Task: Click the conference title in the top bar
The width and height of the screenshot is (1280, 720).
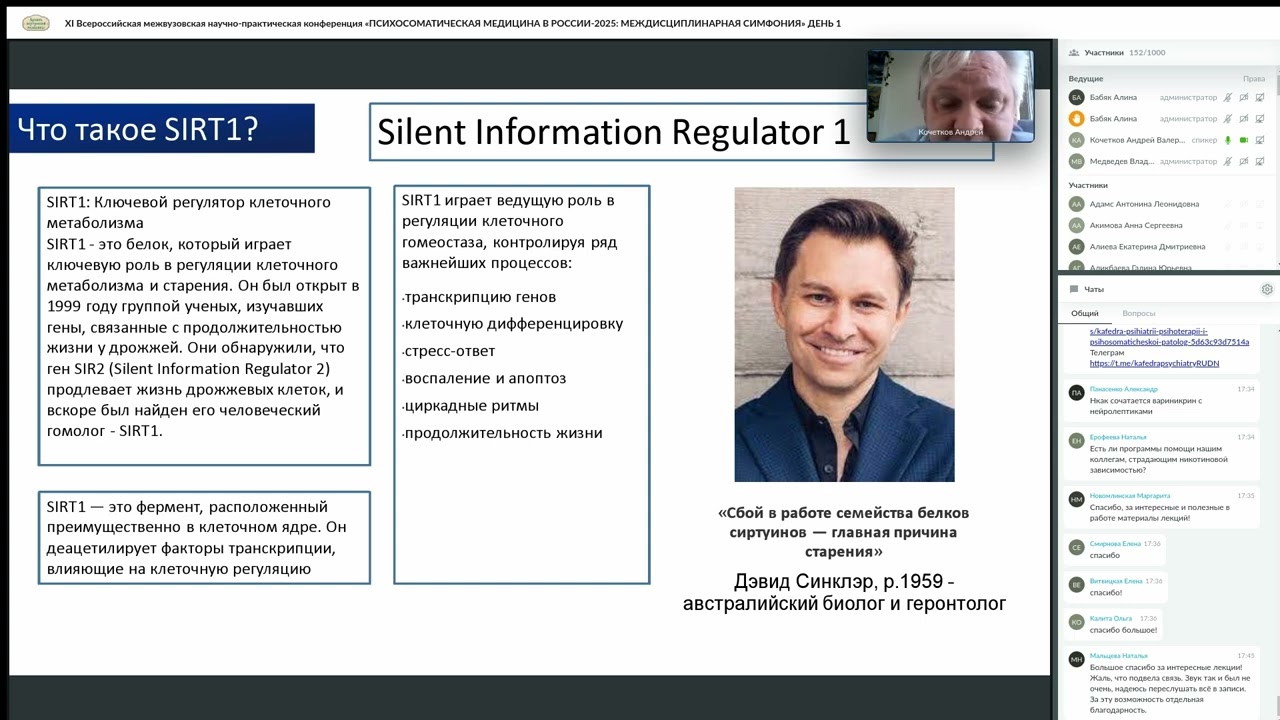Action: [452, 22]
